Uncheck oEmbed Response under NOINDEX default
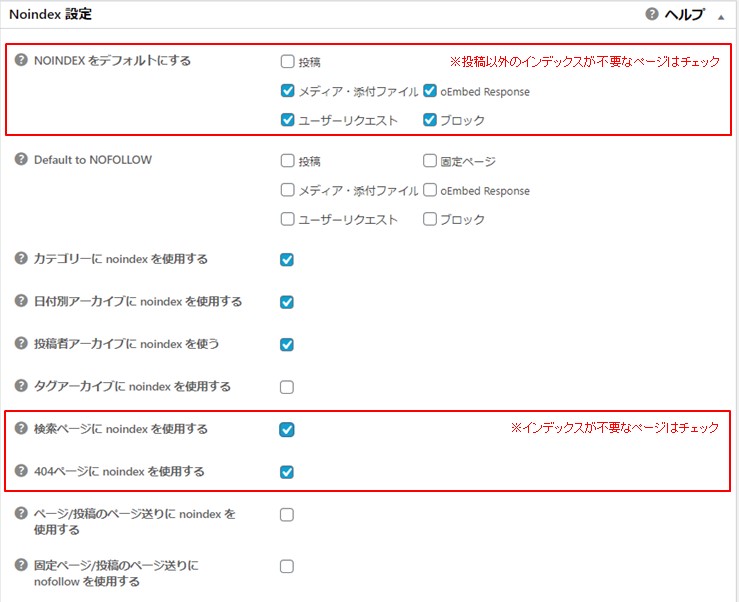This screenshot has height=602, width=739. click(x=430, y=92)
